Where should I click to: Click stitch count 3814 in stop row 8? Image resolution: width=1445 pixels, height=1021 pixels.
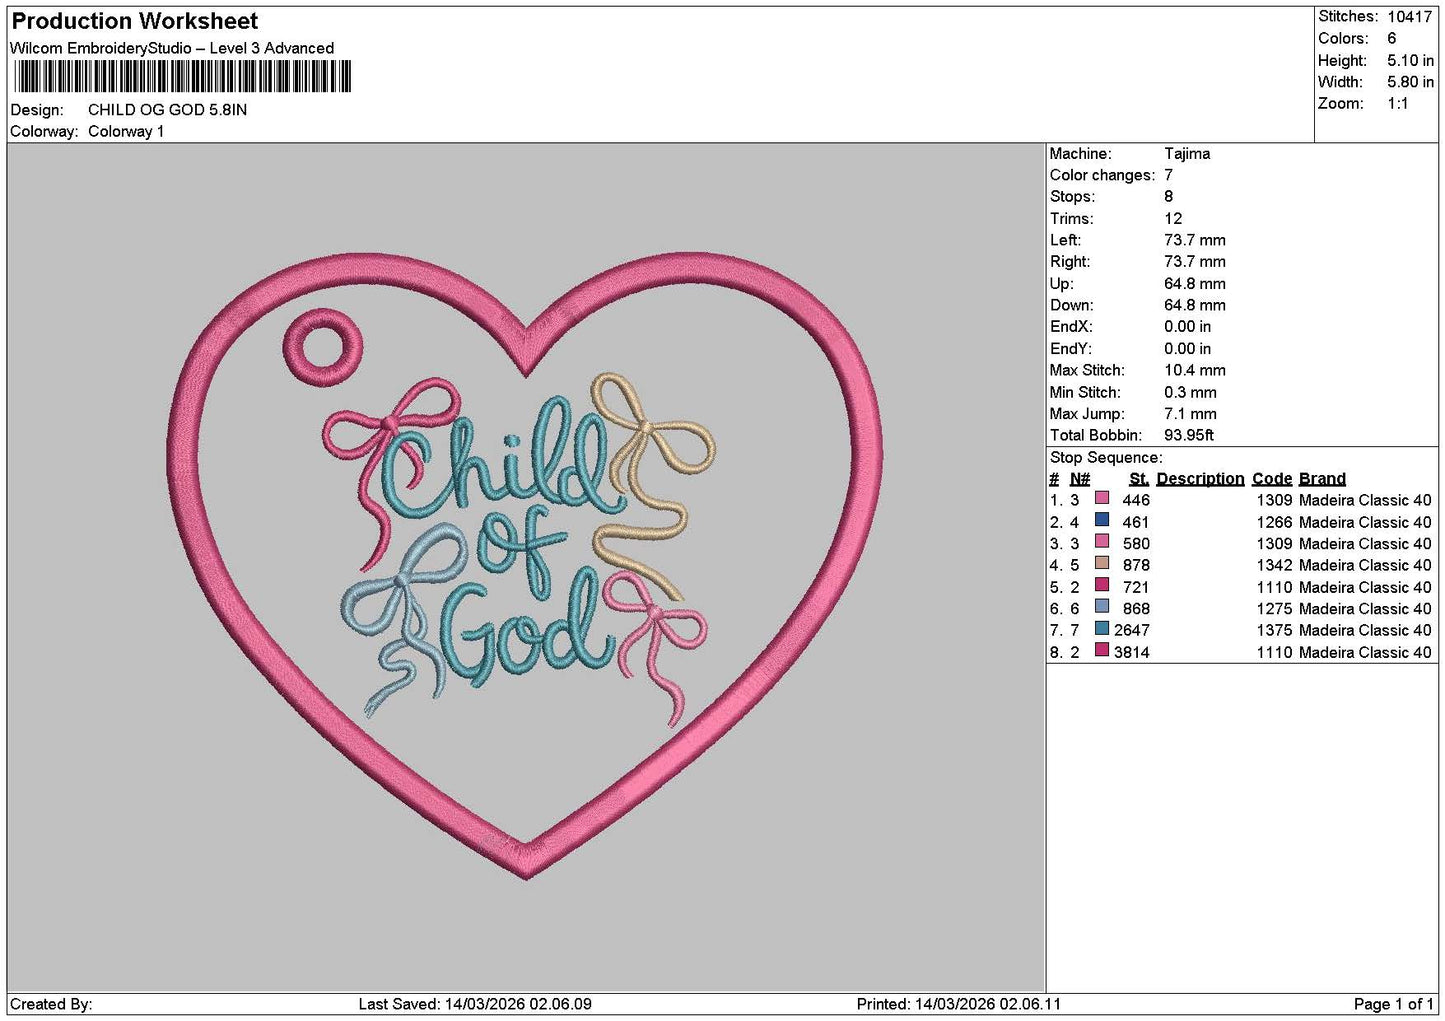click(x=1132, y=652)
